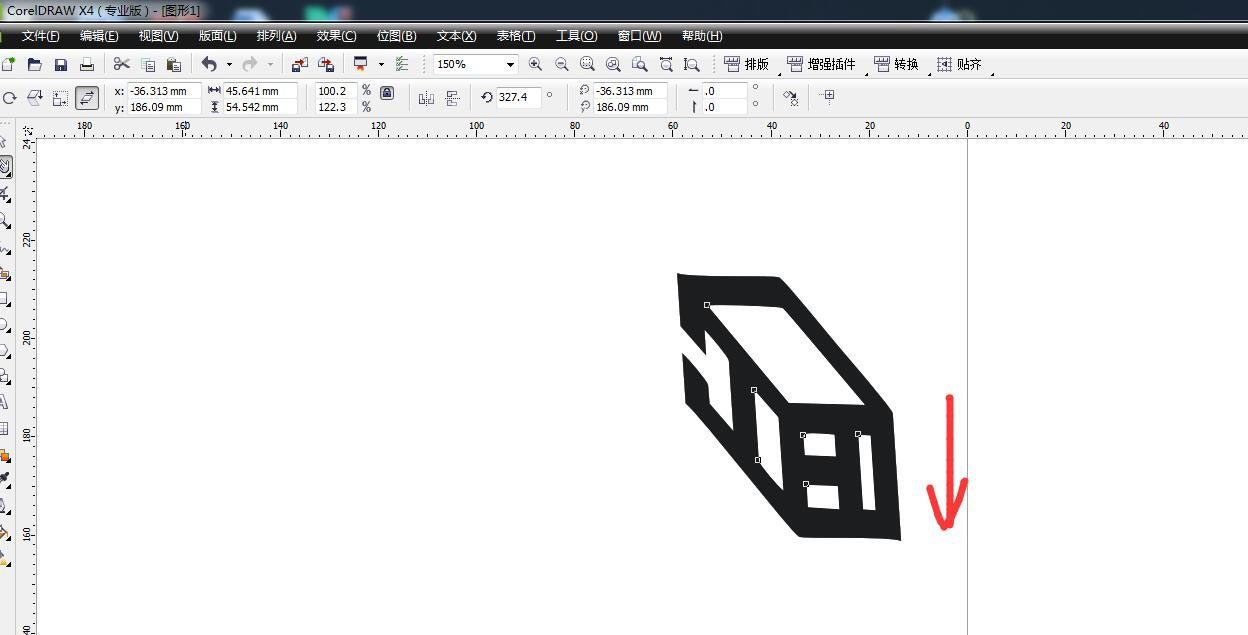
Task: Open the 效果(C) menu
Action: 336,36
